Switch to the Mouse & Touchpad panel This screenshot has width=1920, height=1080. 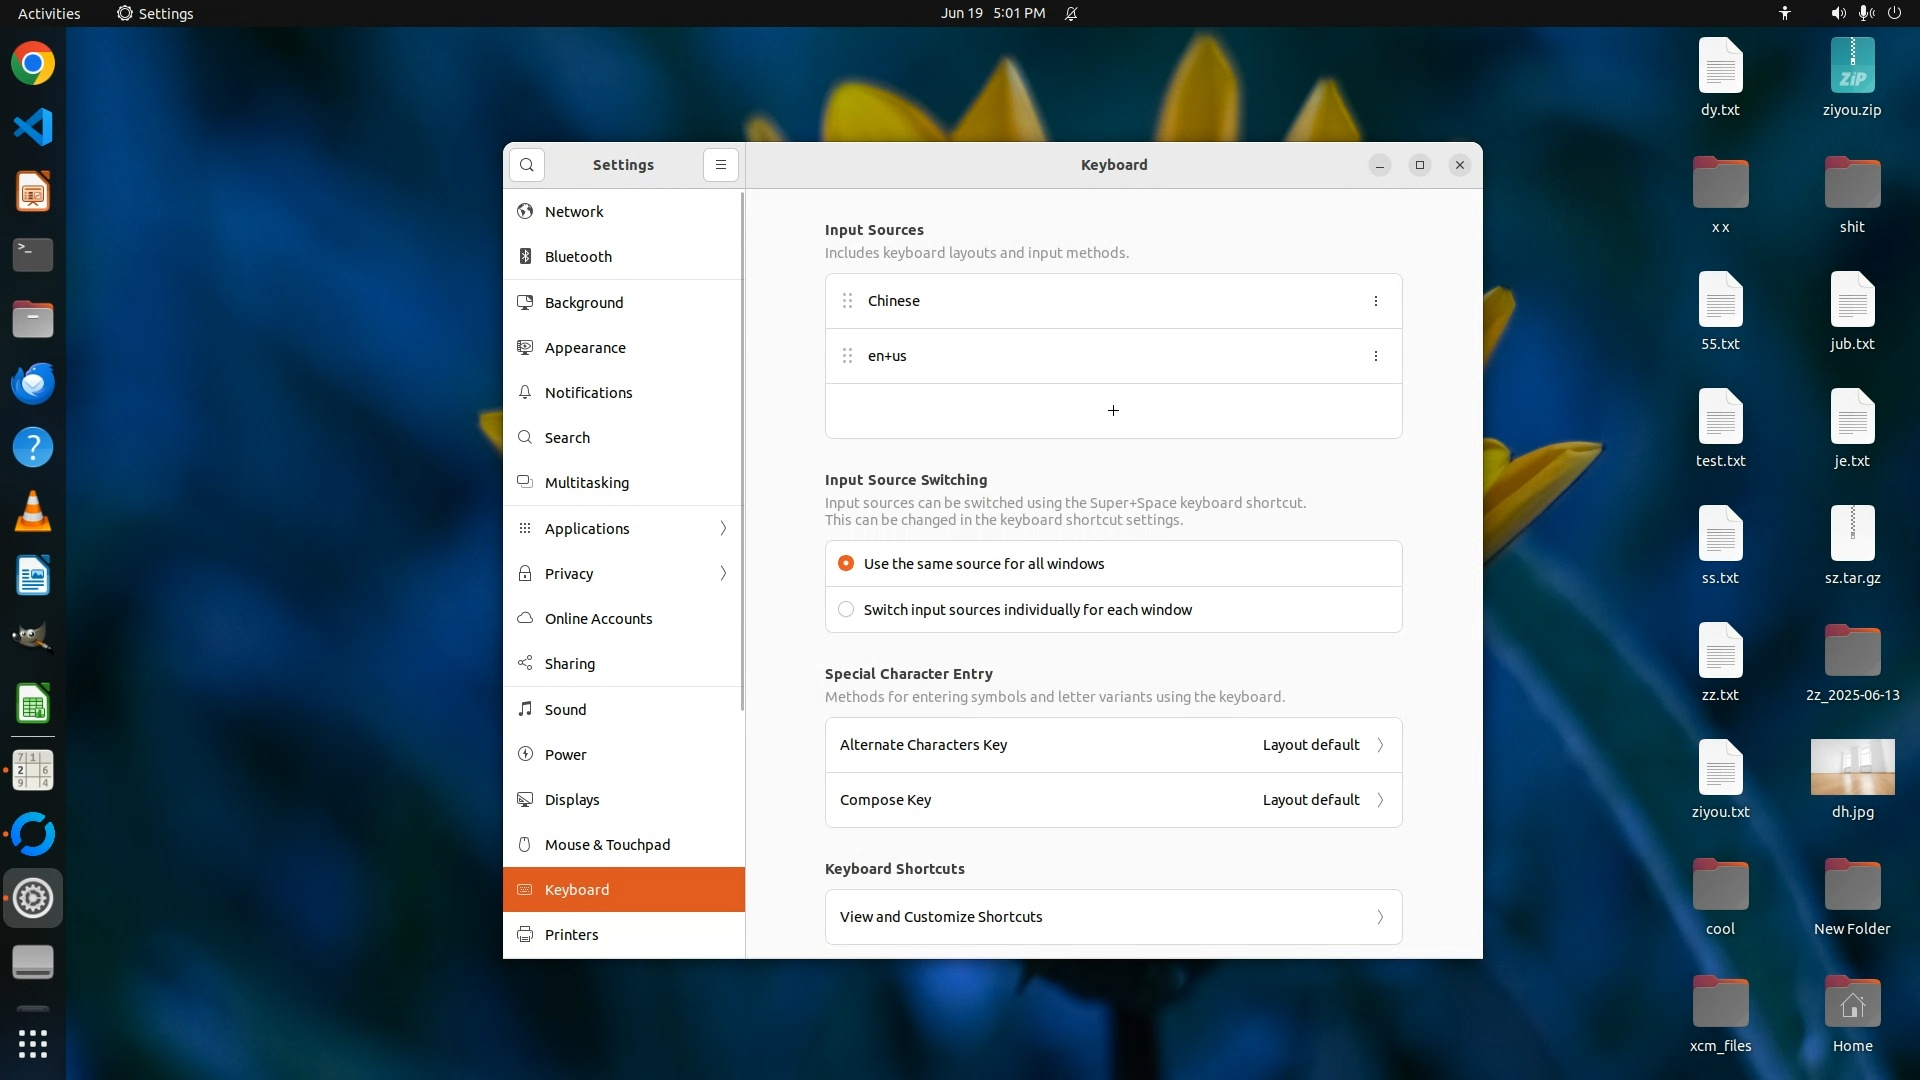click(x=607, y=845)
